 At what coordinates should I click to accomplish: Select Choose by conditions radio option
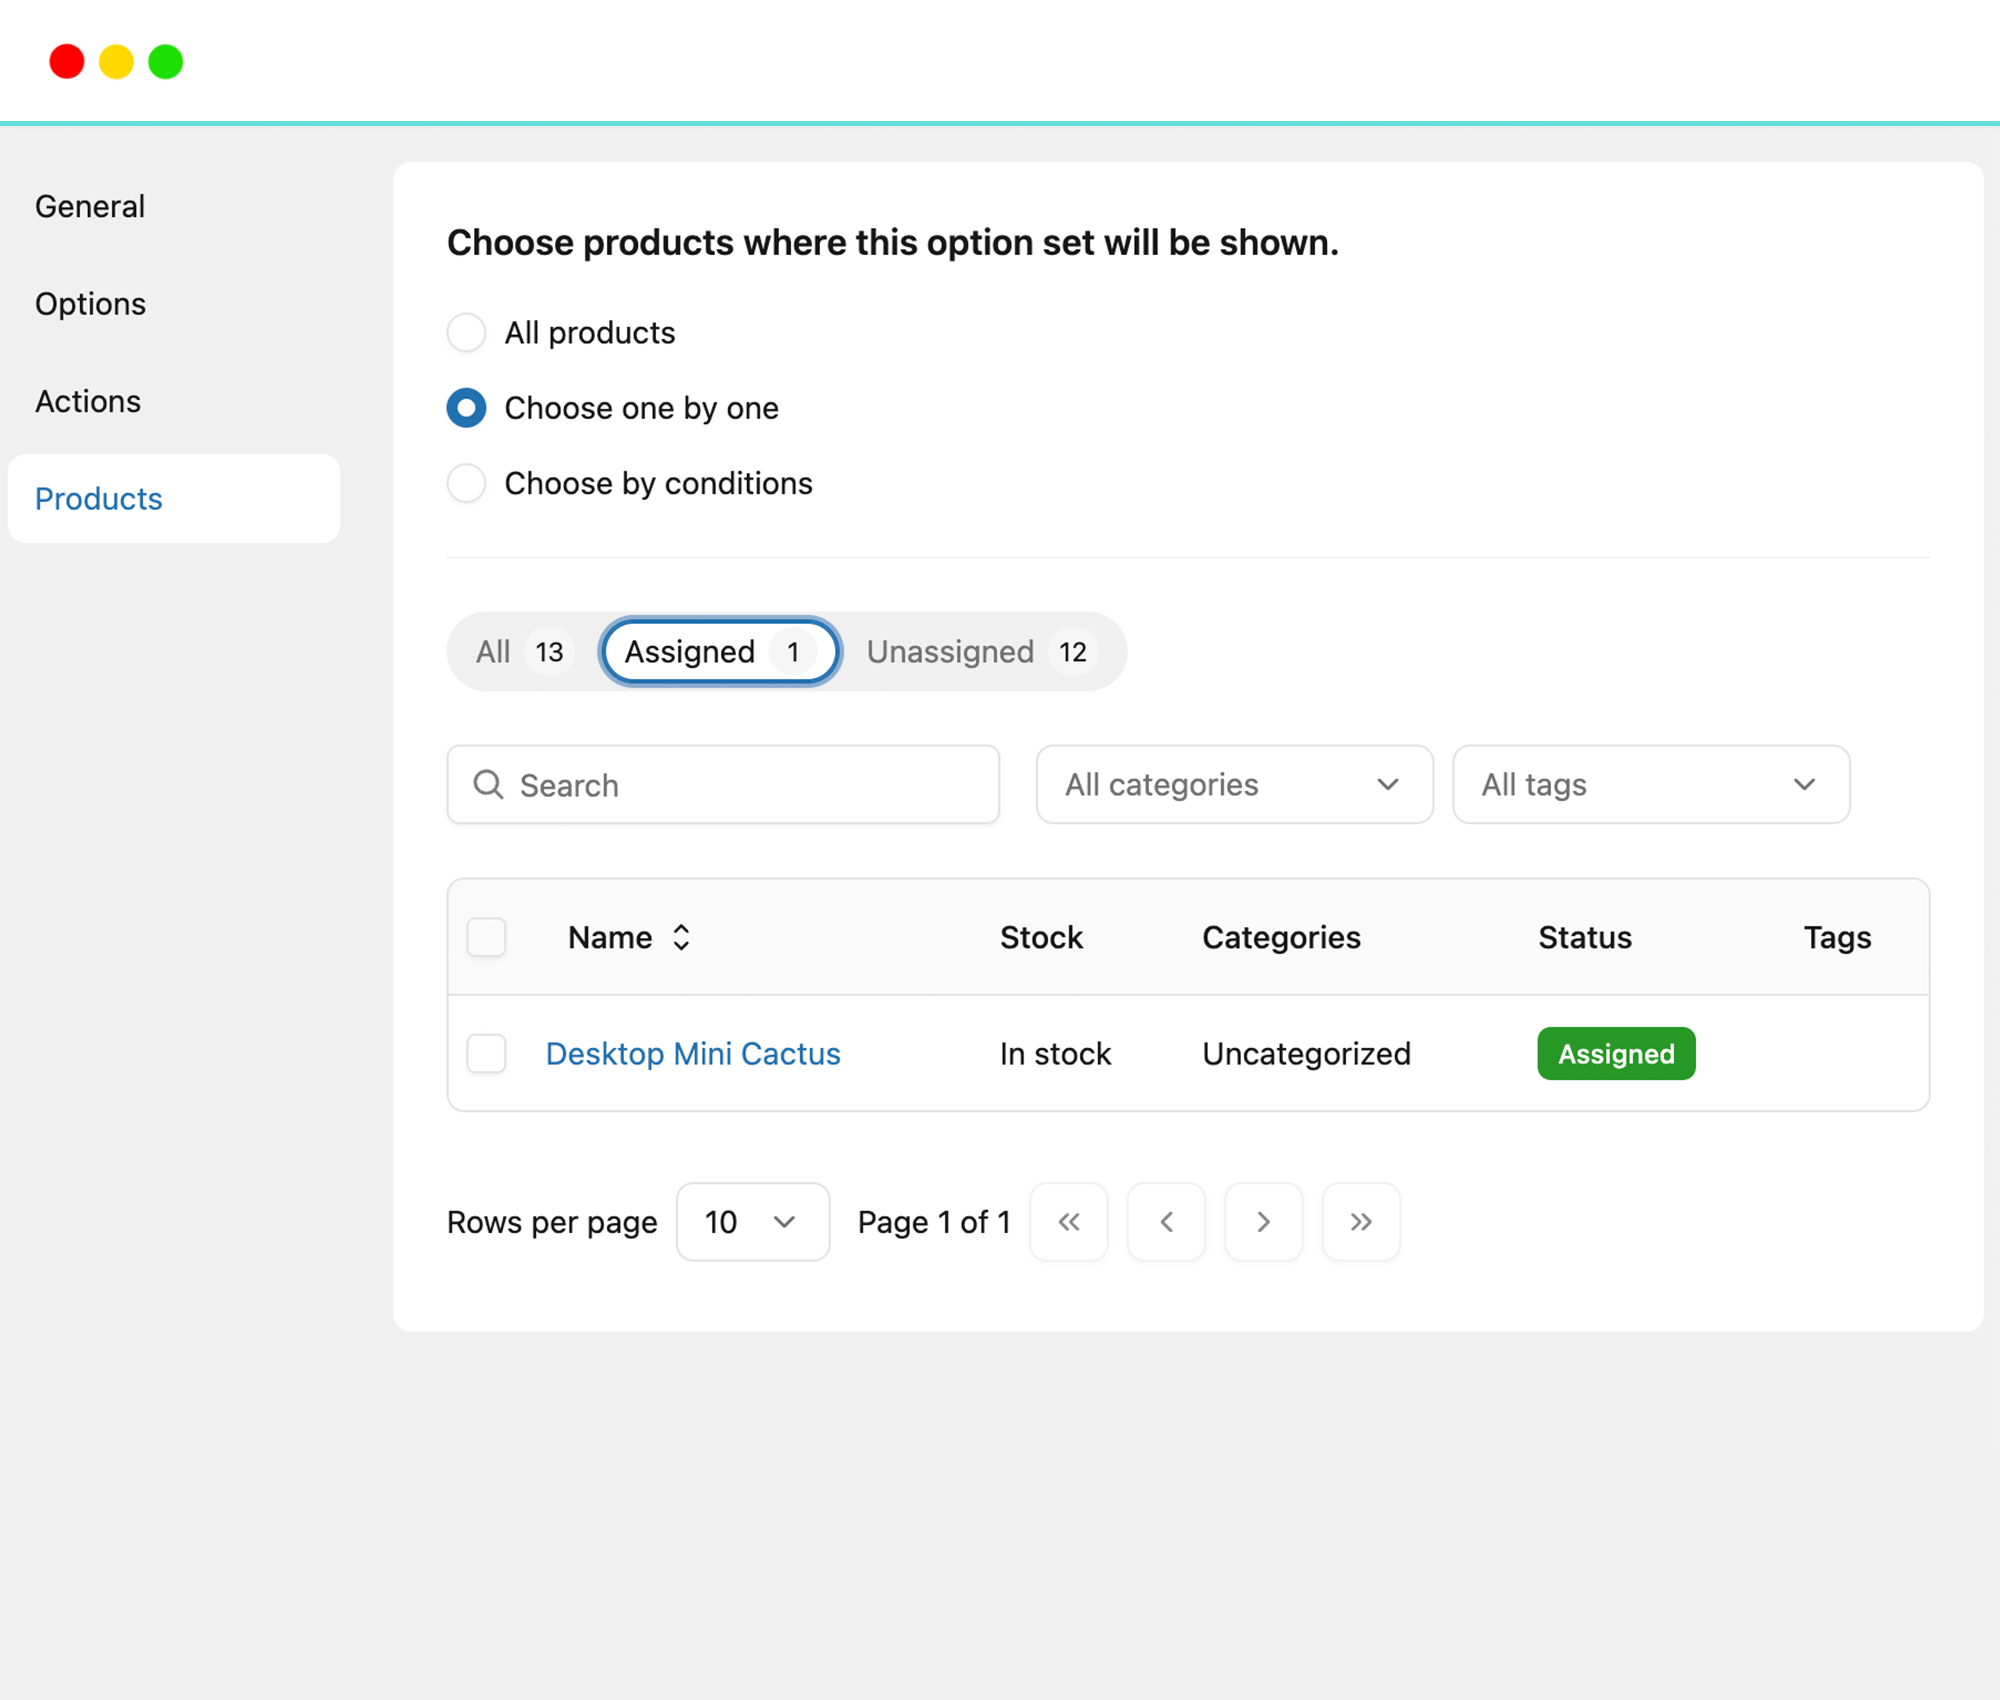[x=467, y=483]
